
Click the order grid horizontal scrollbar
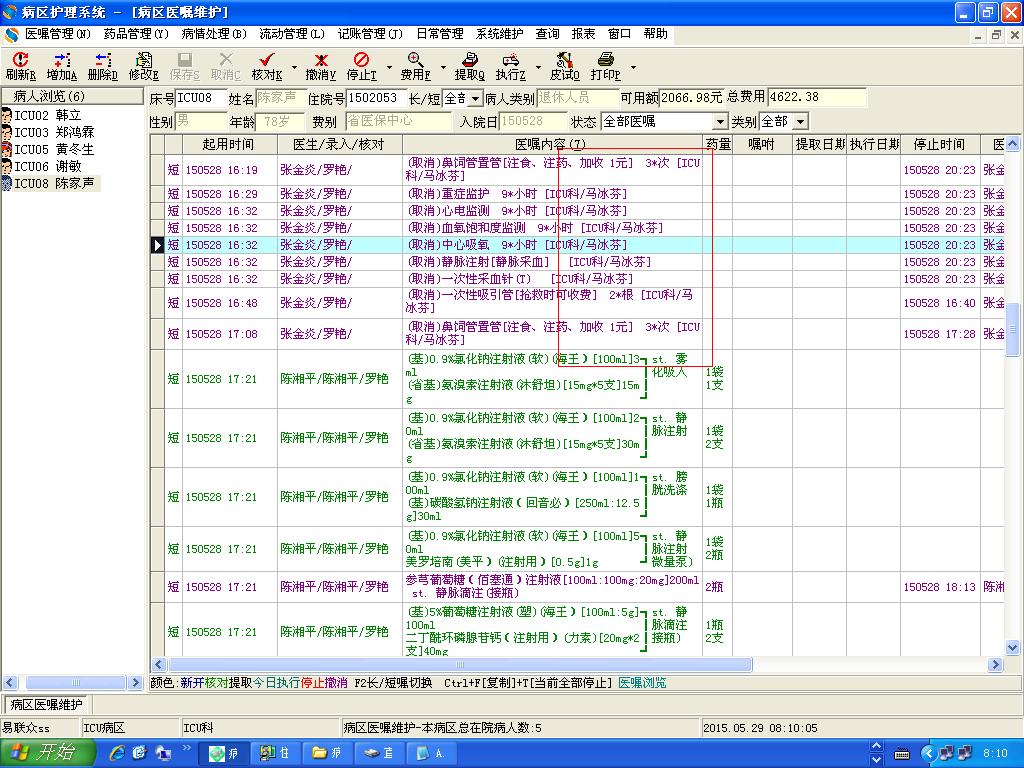coord(460,665)
